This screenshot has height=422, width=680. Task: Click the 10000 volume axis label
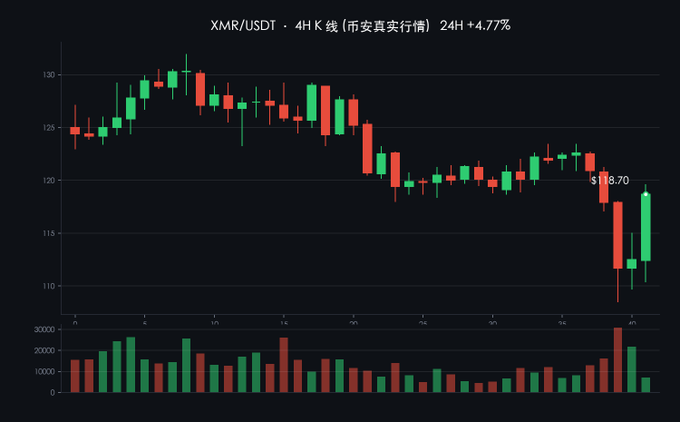point(45,372)
